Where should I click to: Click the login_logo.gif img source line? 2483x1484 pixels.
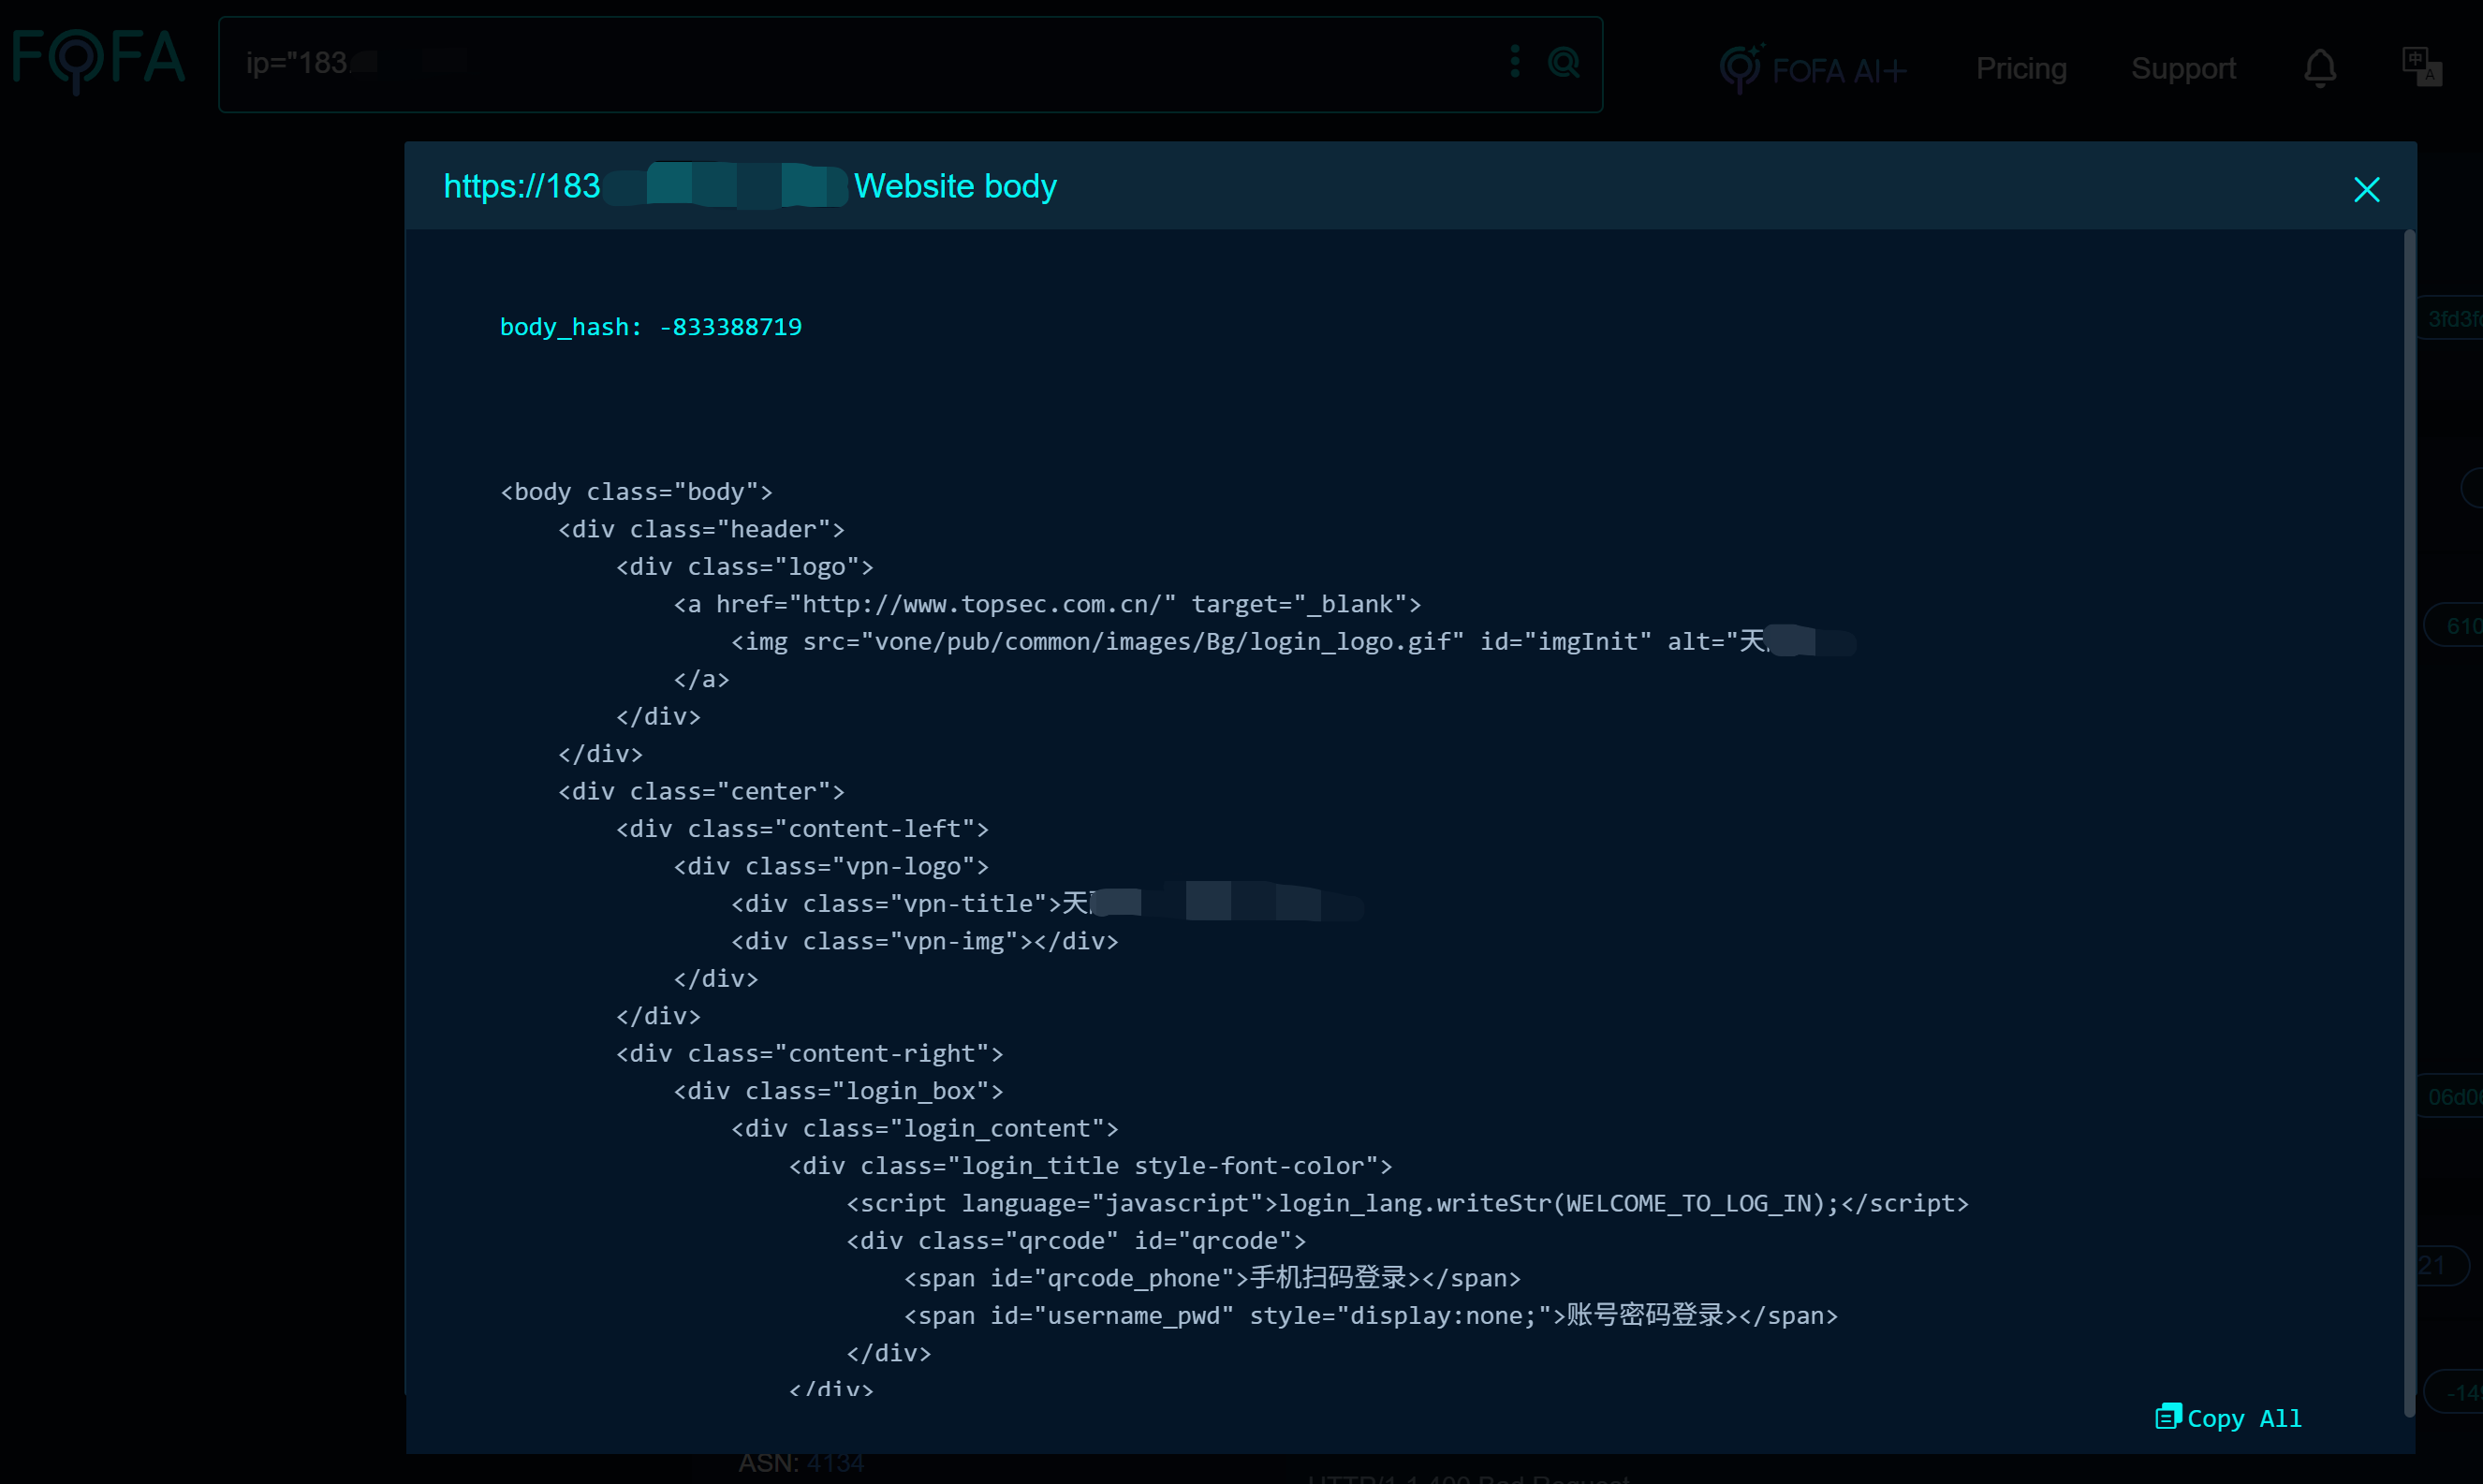click(1292, 641)
